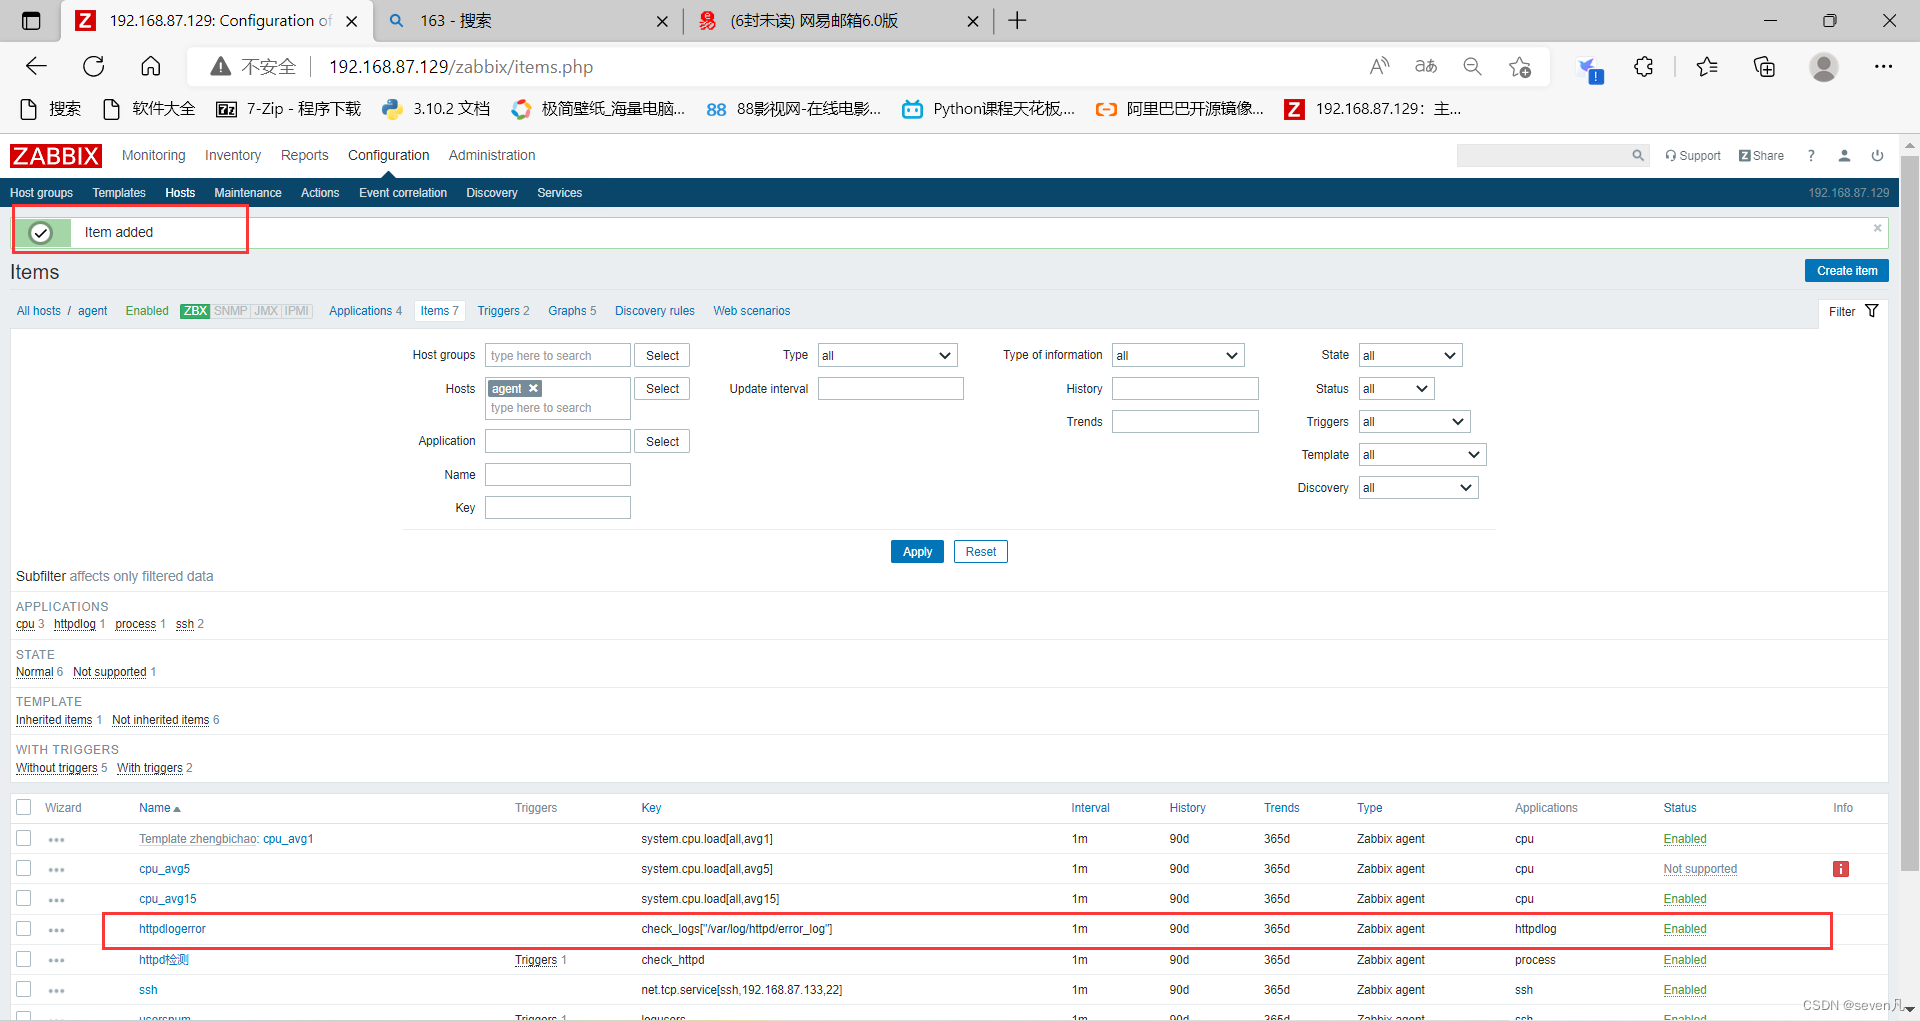Image resolution: width=1920 pixels, height=1021 pixels.
Task: Click Select next to Host groups
Action: [662, 355]
